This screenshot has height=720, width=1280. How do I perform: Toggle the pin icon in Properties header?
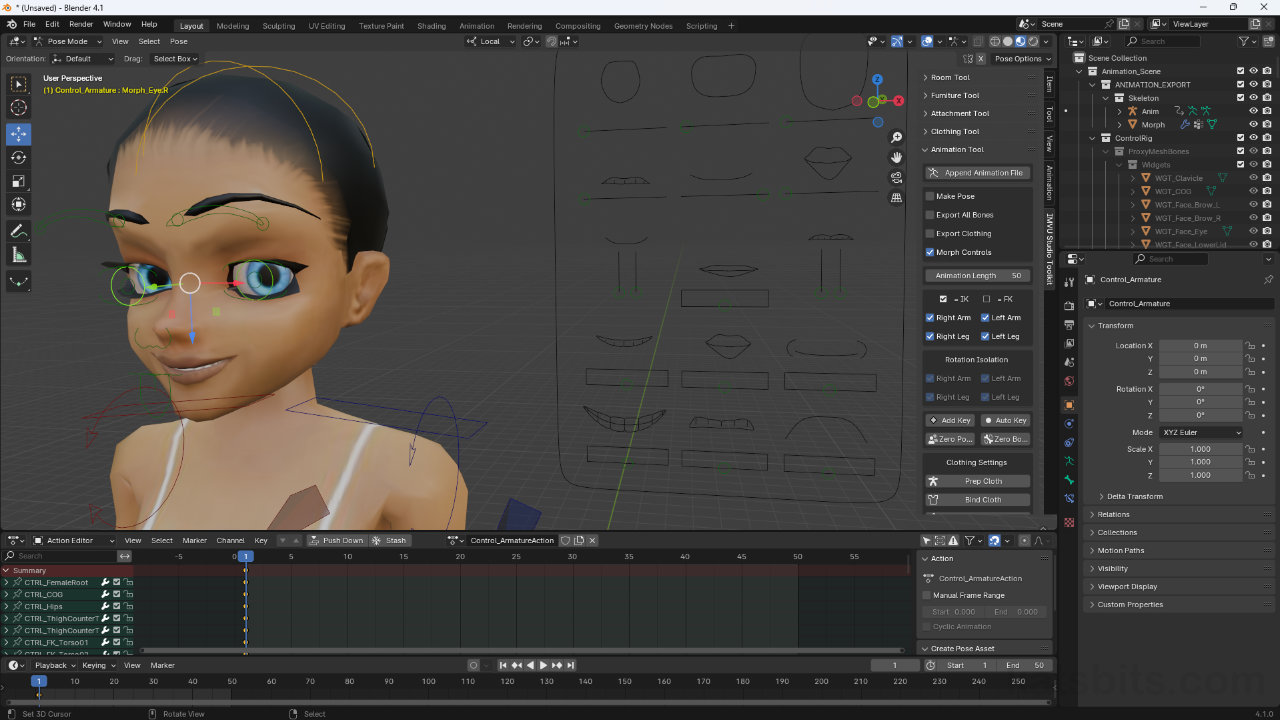click(x=1269, y=280)
